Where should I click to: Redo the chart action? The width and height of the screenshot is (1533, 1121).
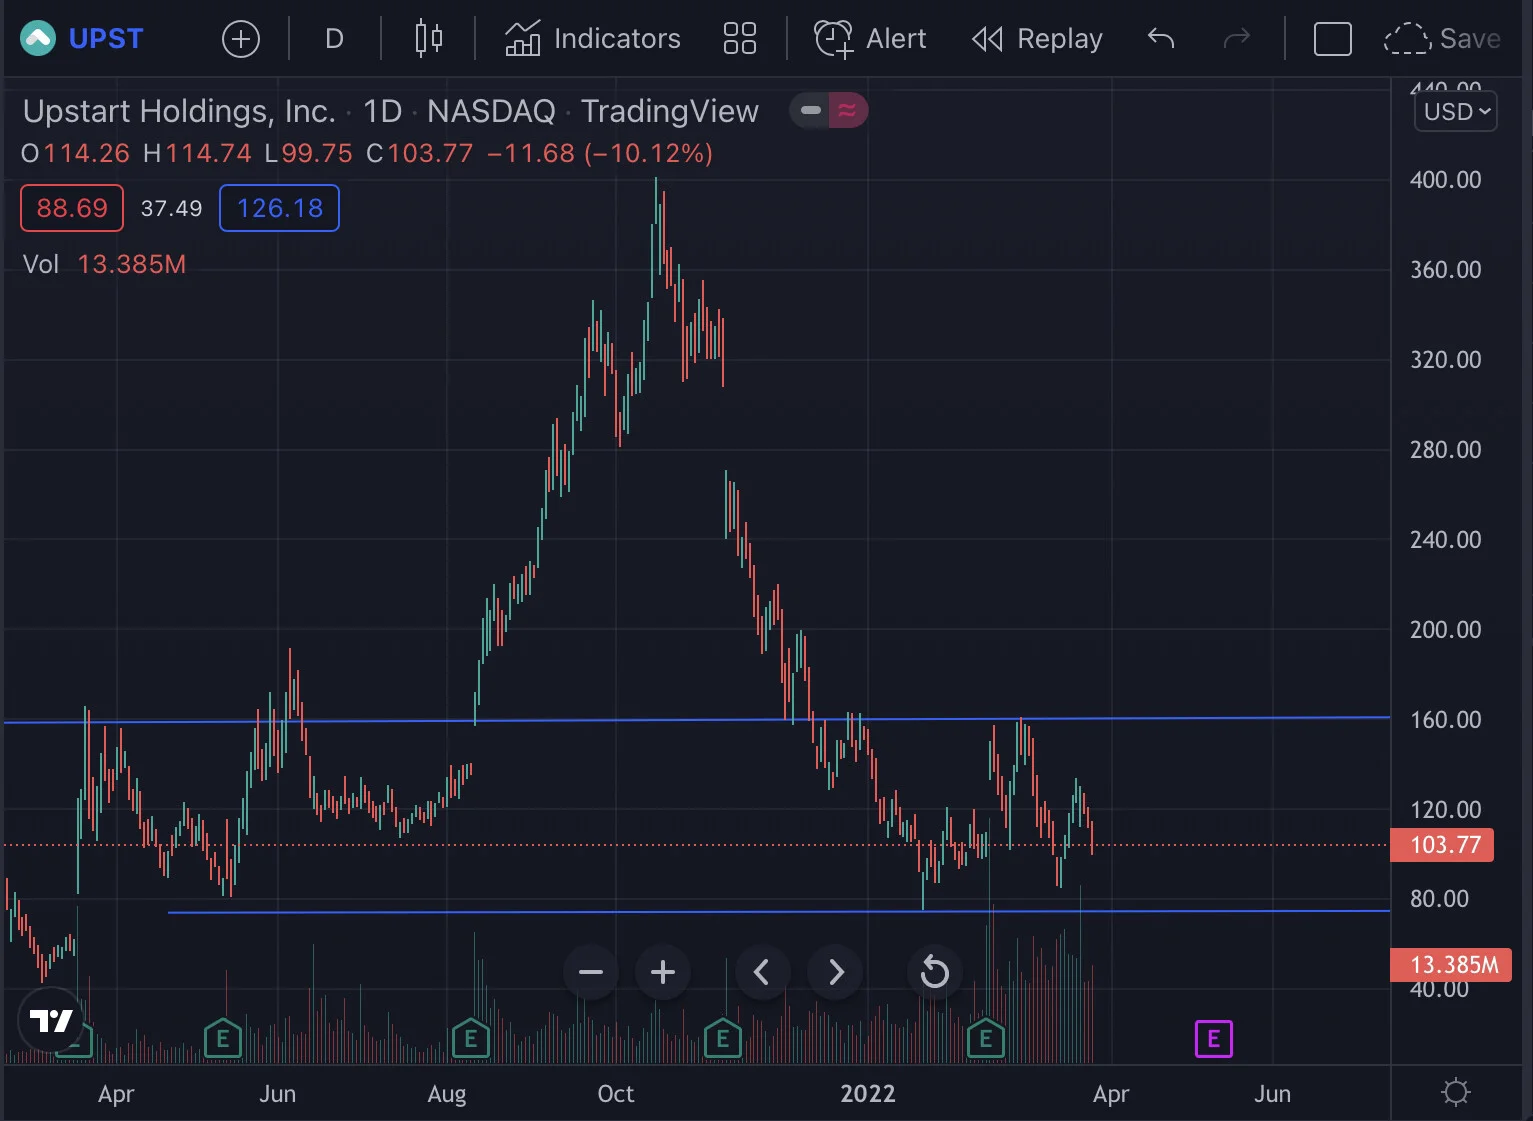coord(1237,39)
